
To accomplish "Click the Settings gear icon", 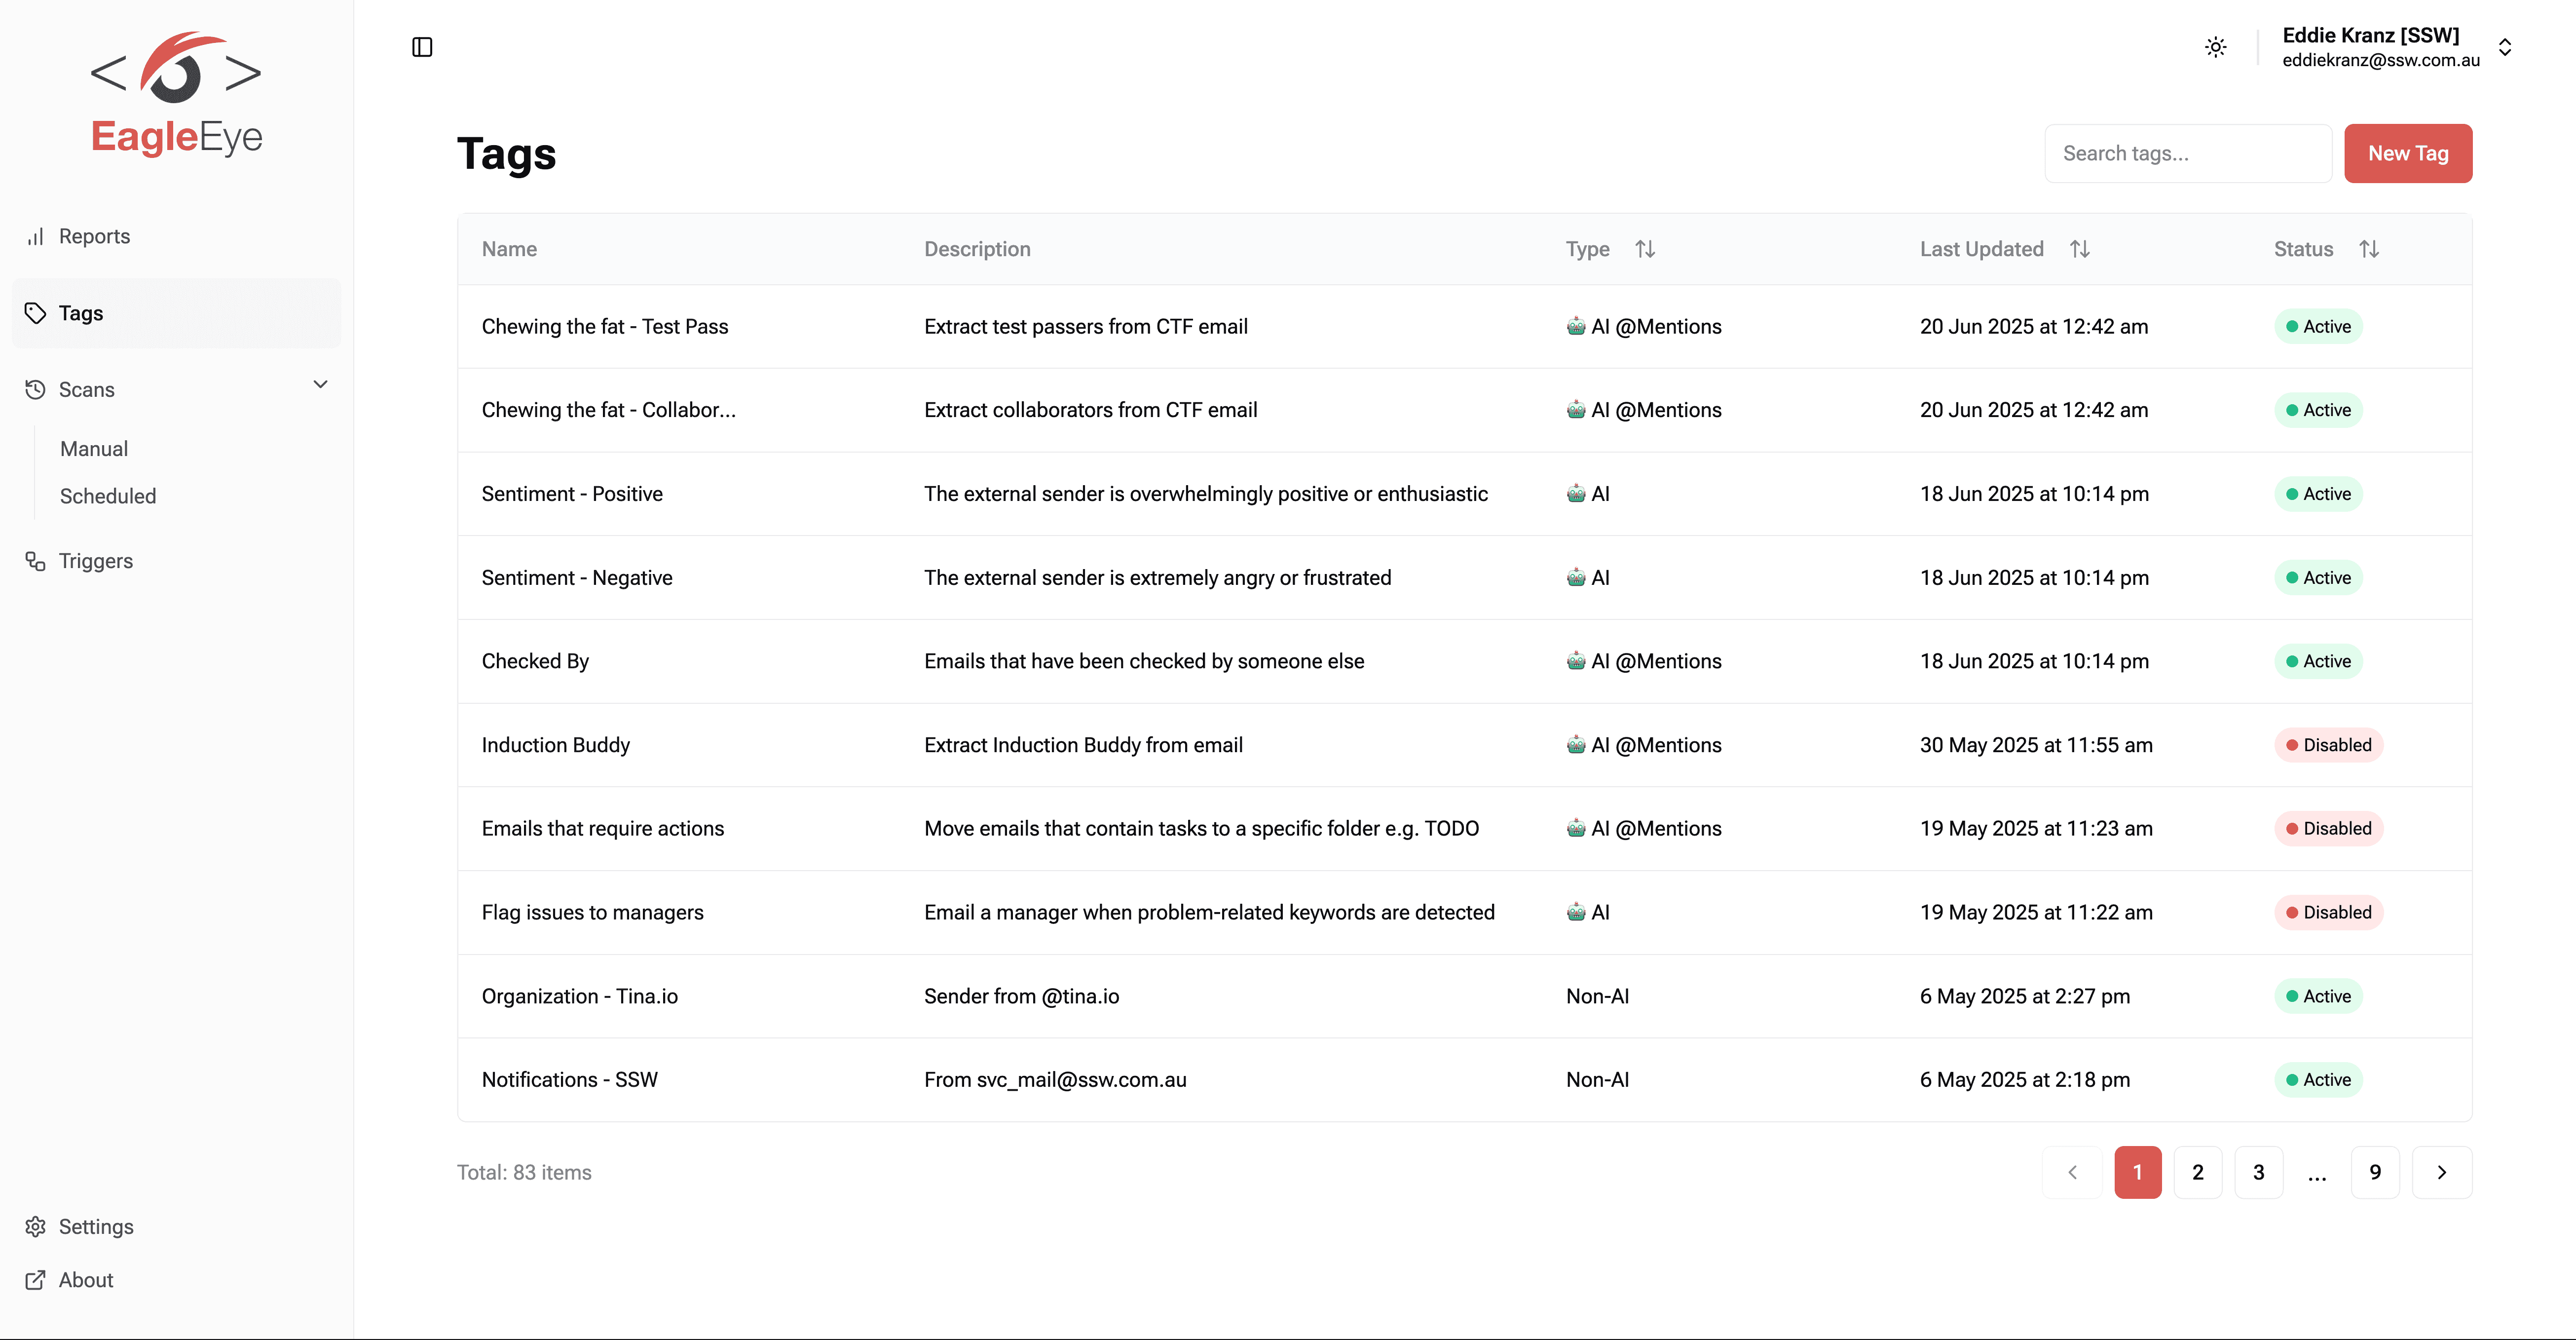I will tap(36, 1227).
